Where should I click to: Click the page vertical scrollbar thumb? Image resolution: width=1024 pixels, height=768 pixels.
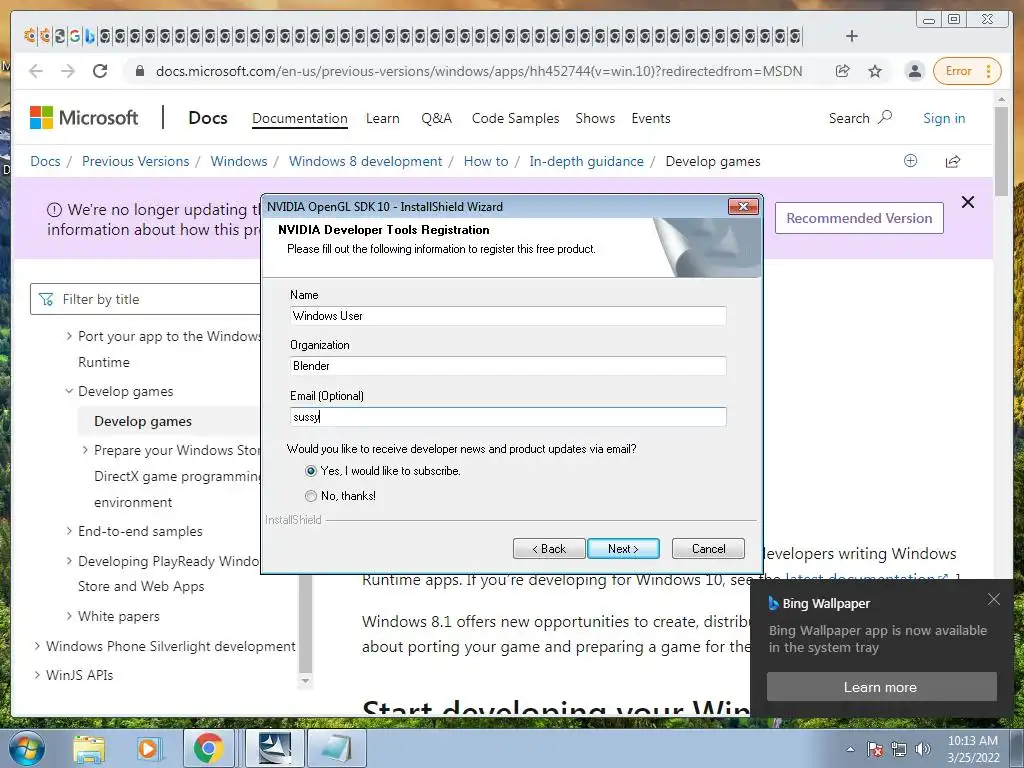tap(1001, 152)
